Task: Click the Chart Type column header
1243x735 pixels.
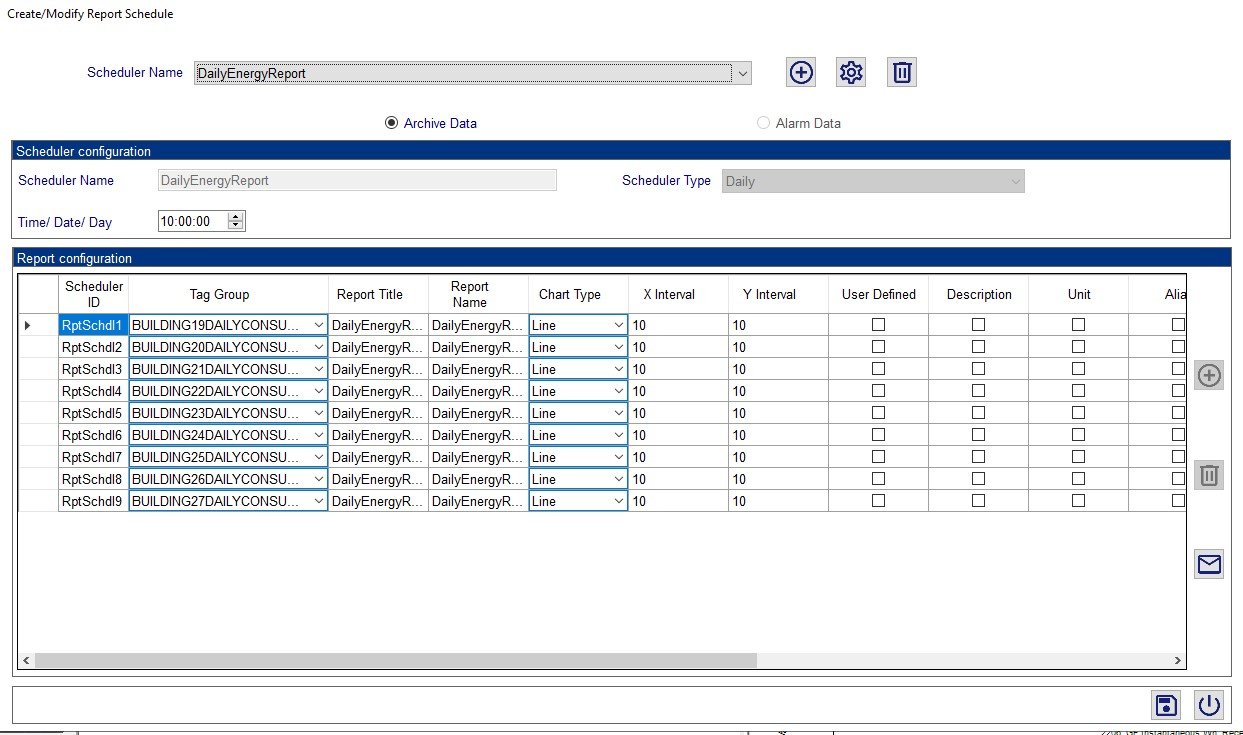Action: point(569,294)
